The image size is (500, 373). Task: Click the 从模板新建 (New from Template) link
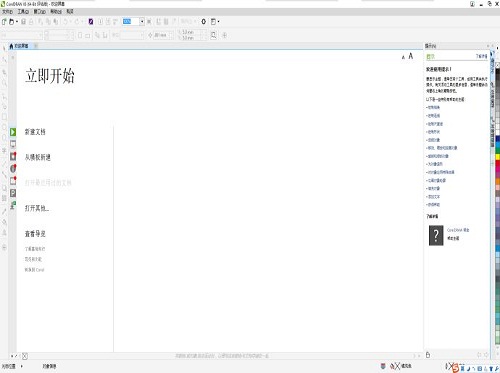(38, 157)
